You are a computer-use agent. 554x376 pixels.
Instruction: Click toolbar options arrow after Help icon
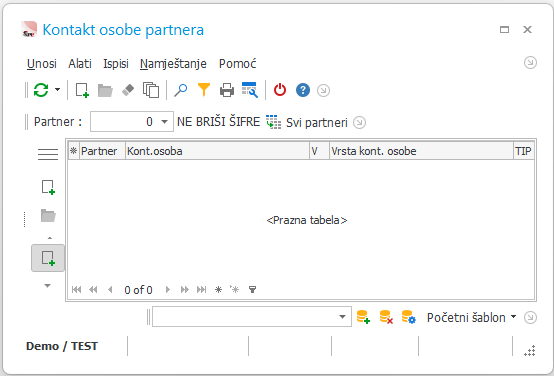coord(323,90)
